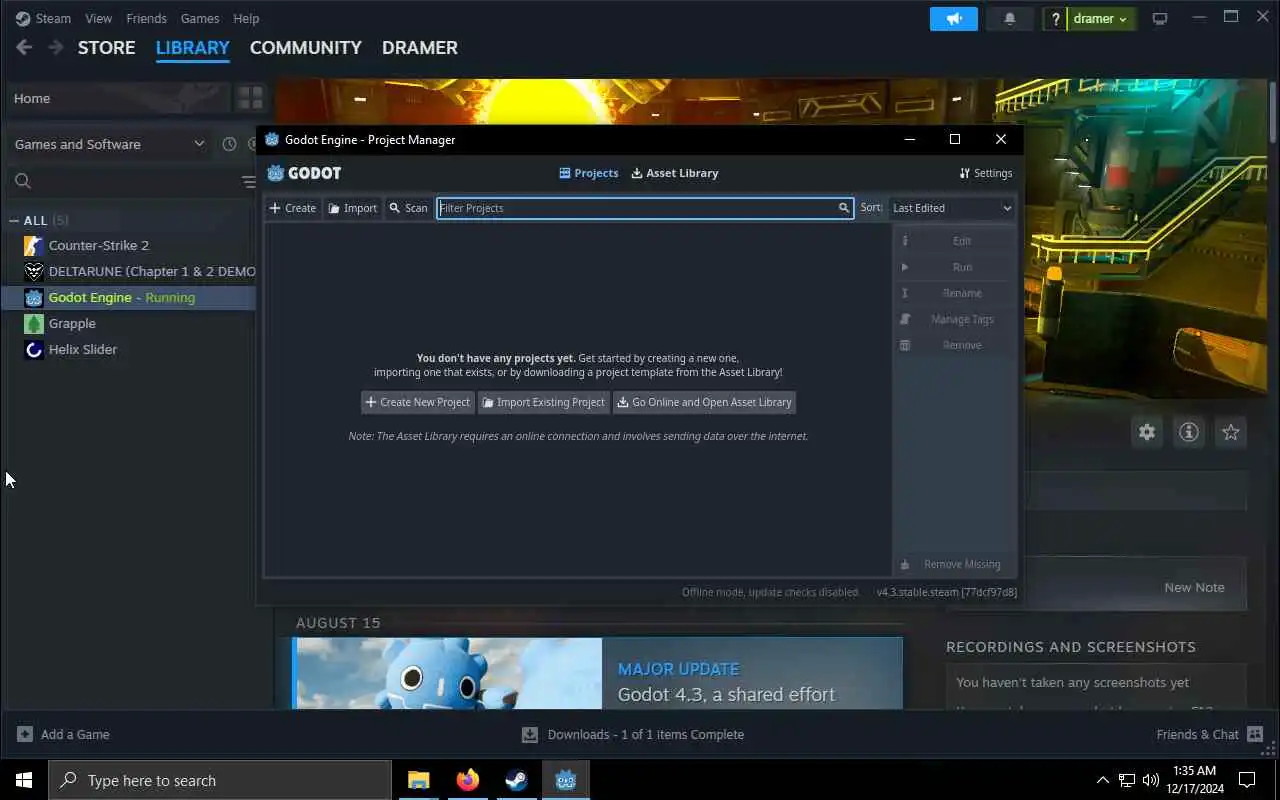Click Add a Game plus icon
Screen dimensions: 1280x800
pos(25,734)
